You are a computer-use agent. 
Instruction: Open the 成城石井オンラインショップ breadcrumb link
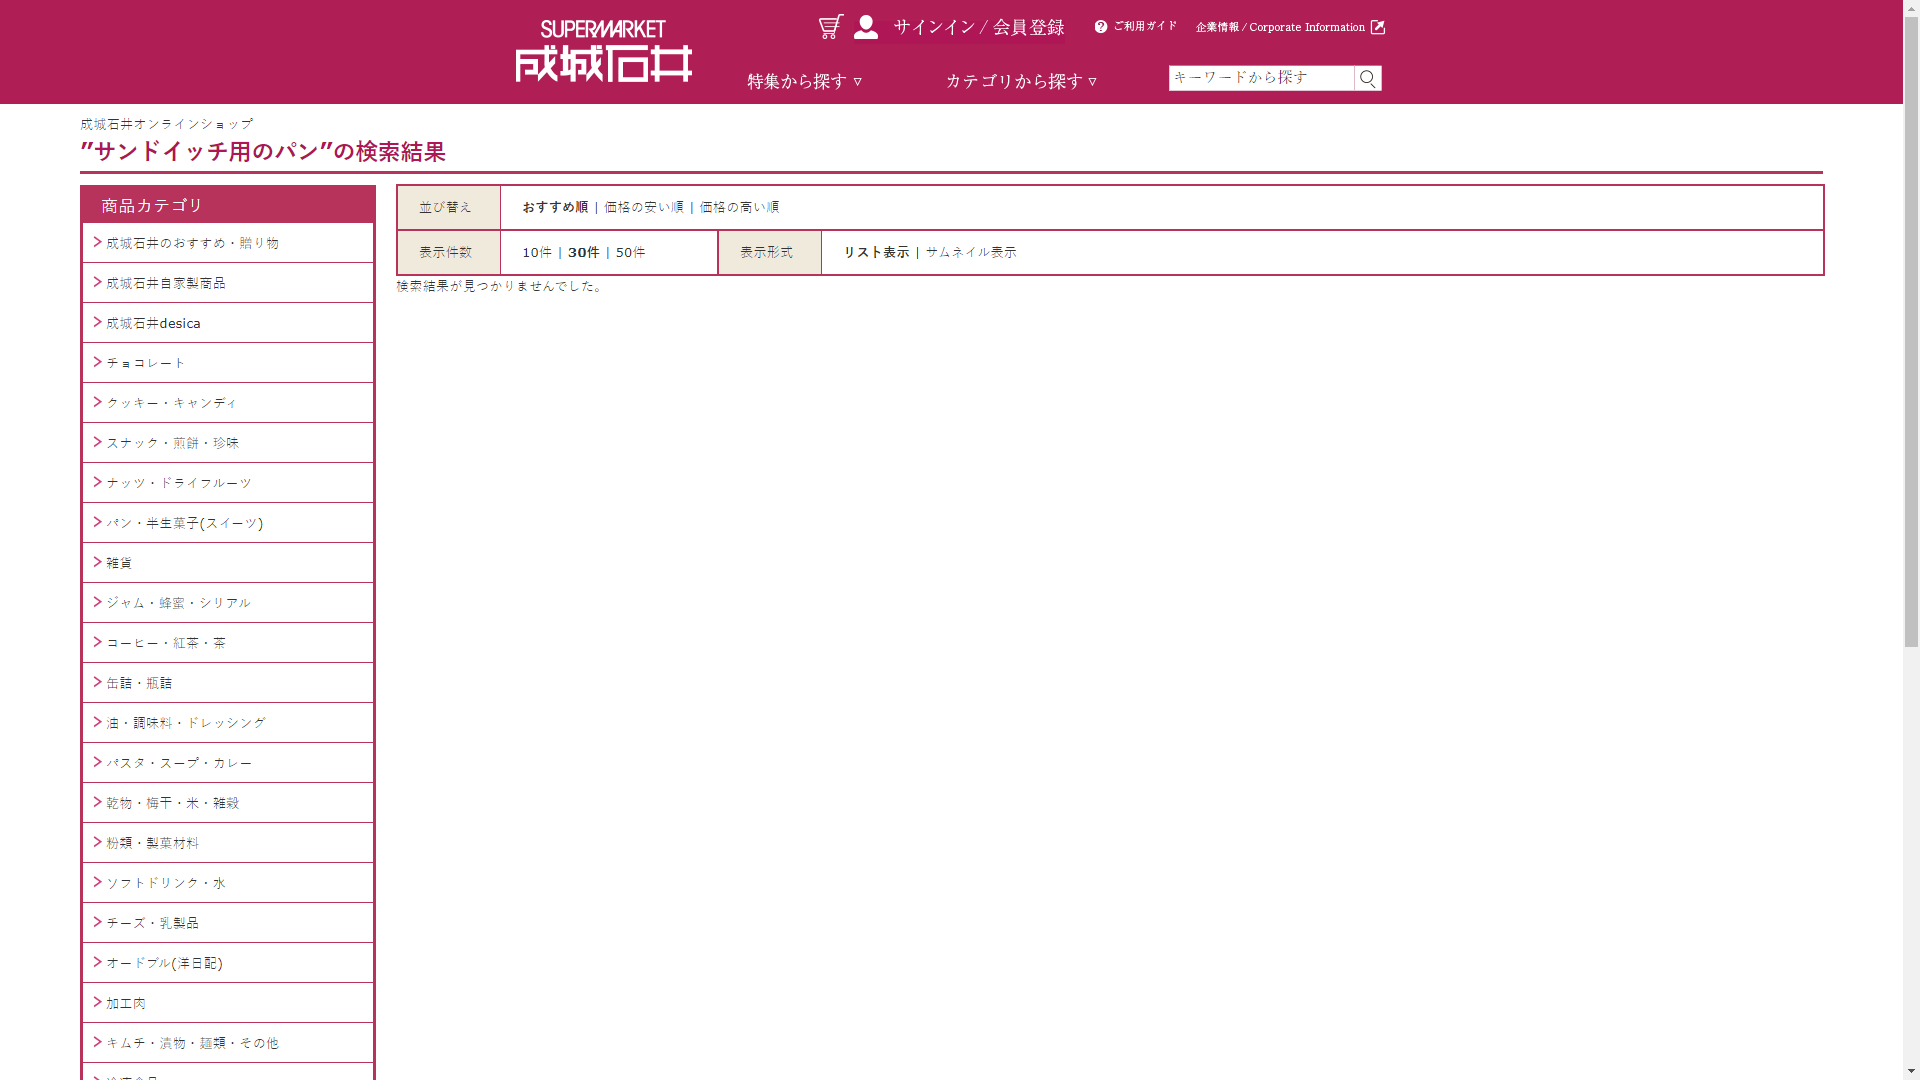(x=166, y=124)
